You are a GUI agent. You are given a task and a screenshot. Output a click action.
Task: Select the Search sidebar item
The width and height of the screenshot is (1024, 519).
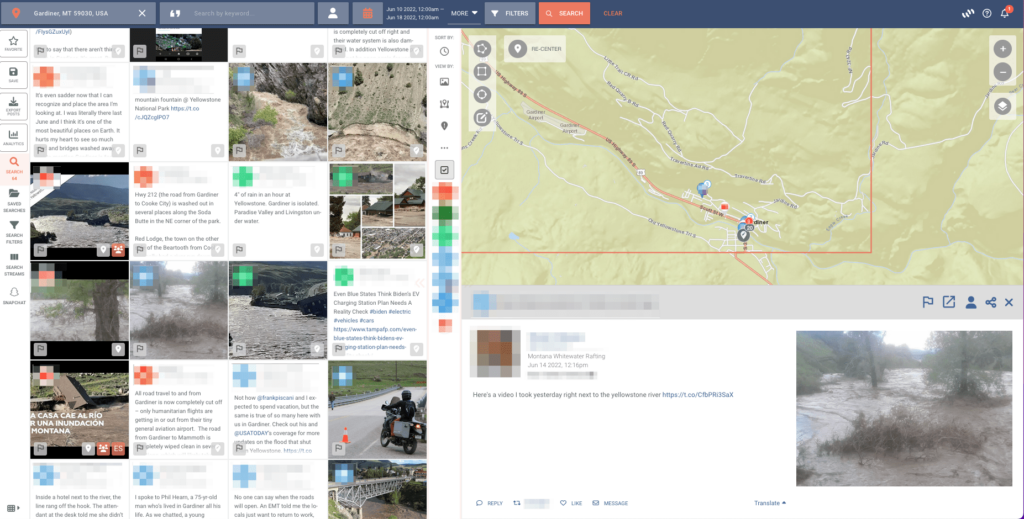(14, 168)
